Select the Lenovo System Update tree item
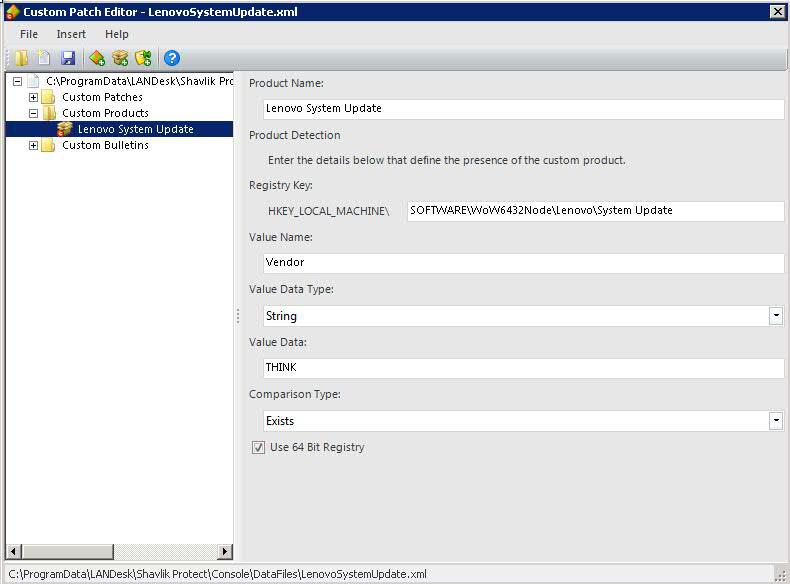790x584 pixels. click(x=136, y=129)
